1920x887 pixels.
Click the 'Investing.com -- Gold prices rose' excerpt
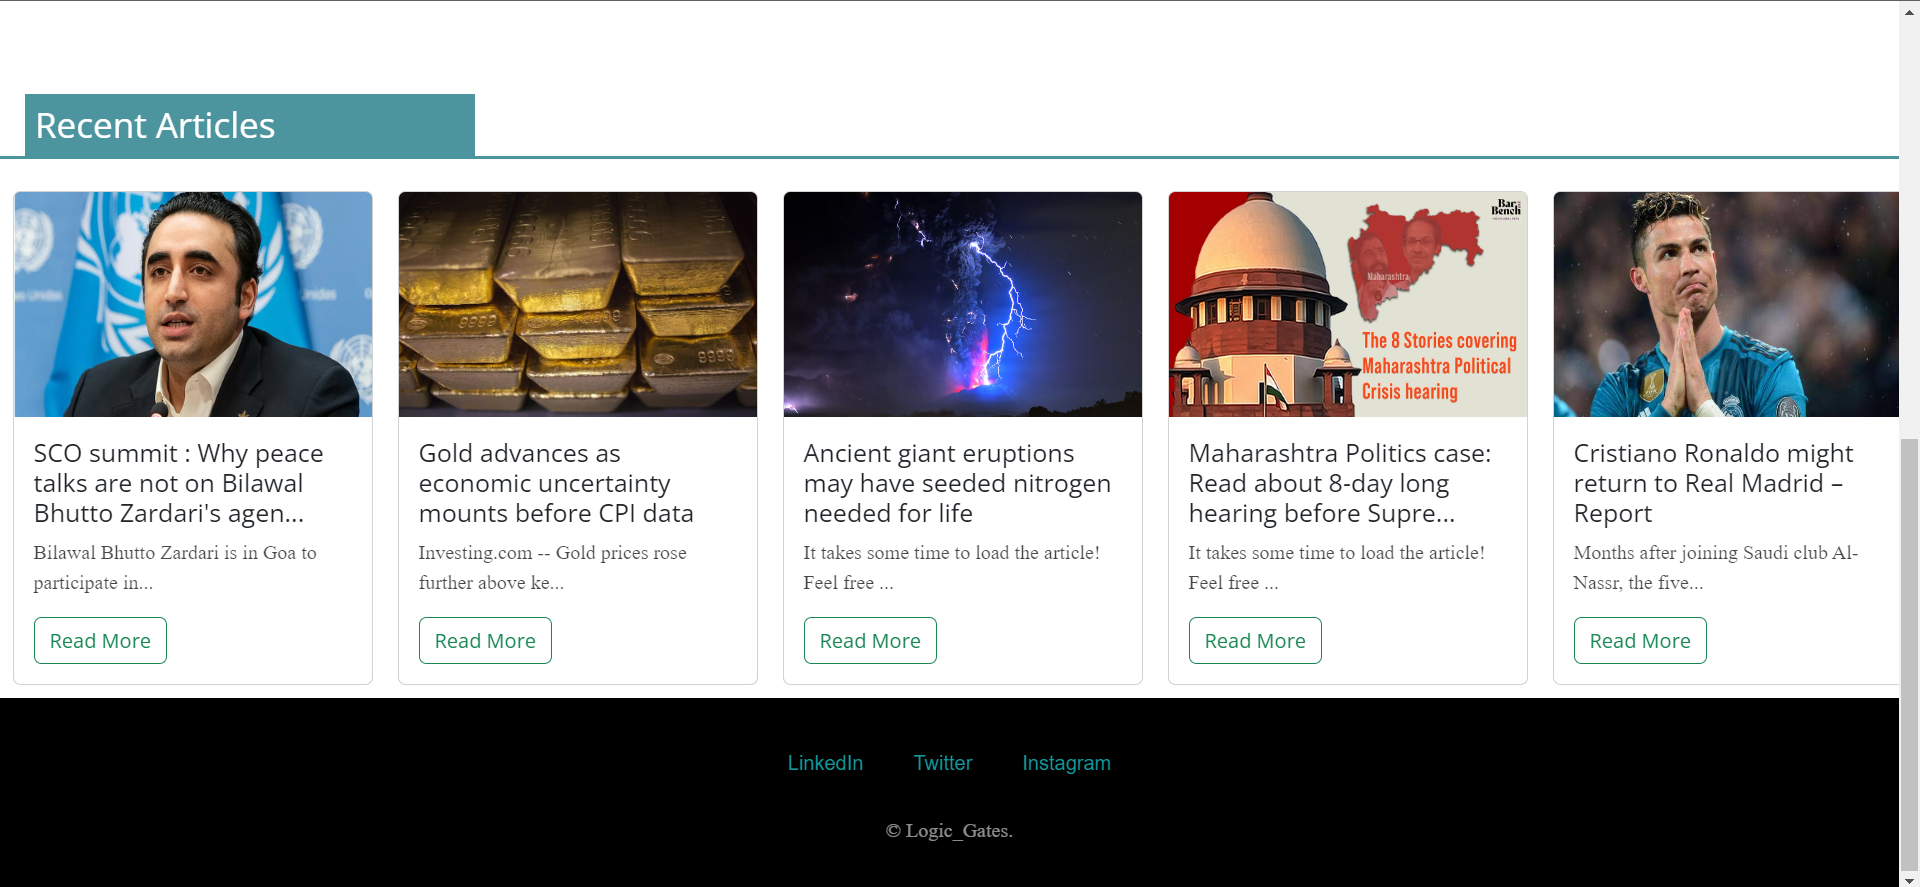click(x=552, y=567)
